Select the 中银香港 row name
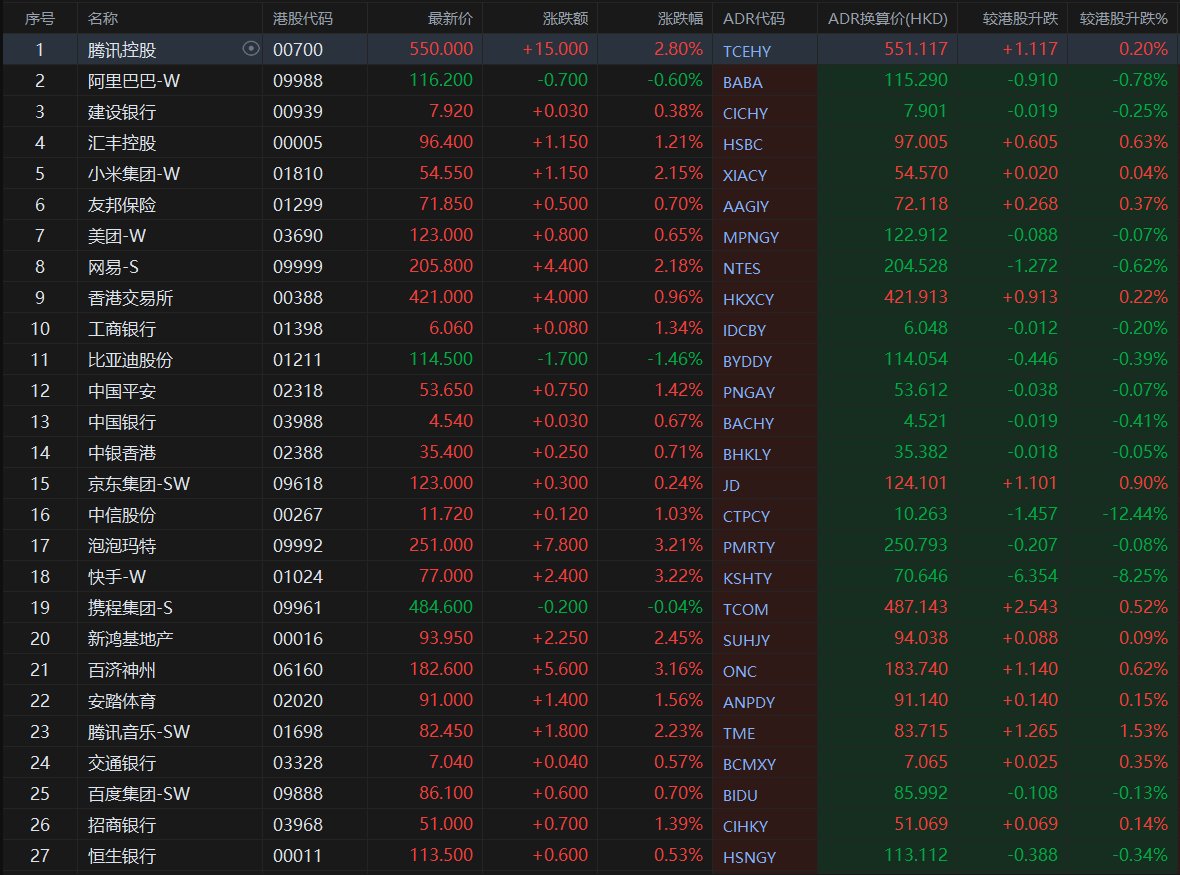Viewport: 1180px width, 875px height. coord(122,453)
